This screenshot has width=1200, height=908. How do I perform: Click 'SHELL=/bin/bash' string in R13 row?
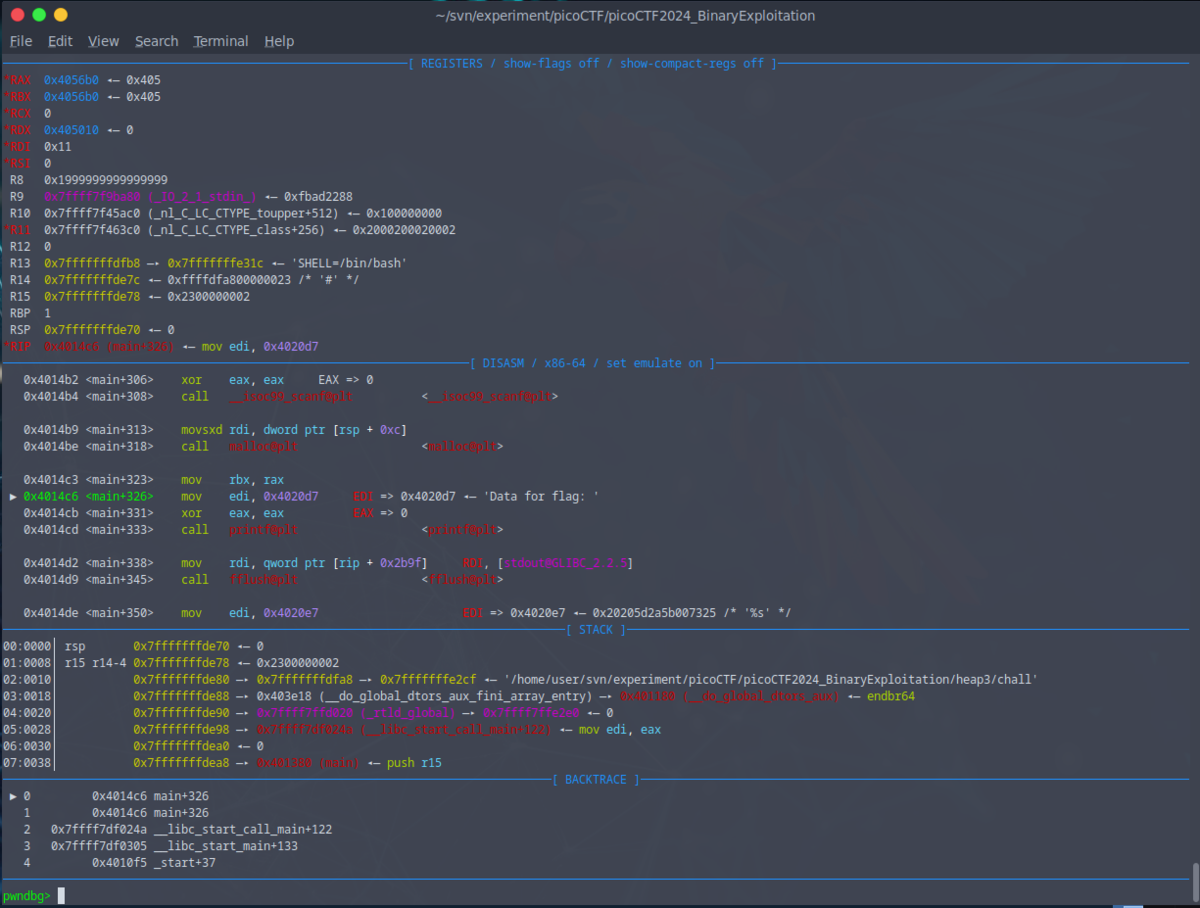coord(347,263)
